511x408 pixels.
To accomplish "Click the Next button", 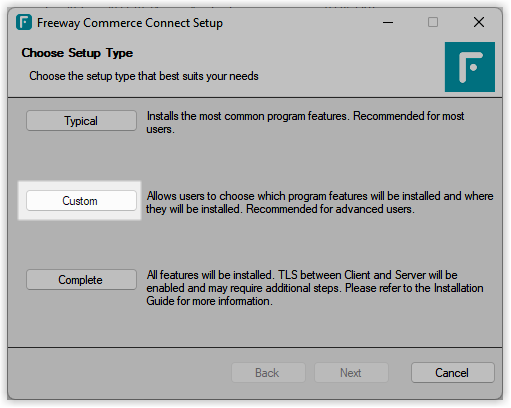I will [351, 373].
